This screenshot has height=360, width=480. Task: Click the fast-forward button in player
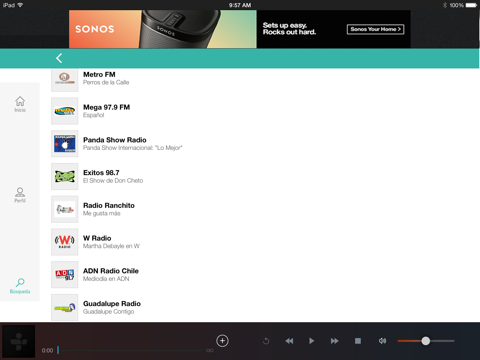[334, 341]
